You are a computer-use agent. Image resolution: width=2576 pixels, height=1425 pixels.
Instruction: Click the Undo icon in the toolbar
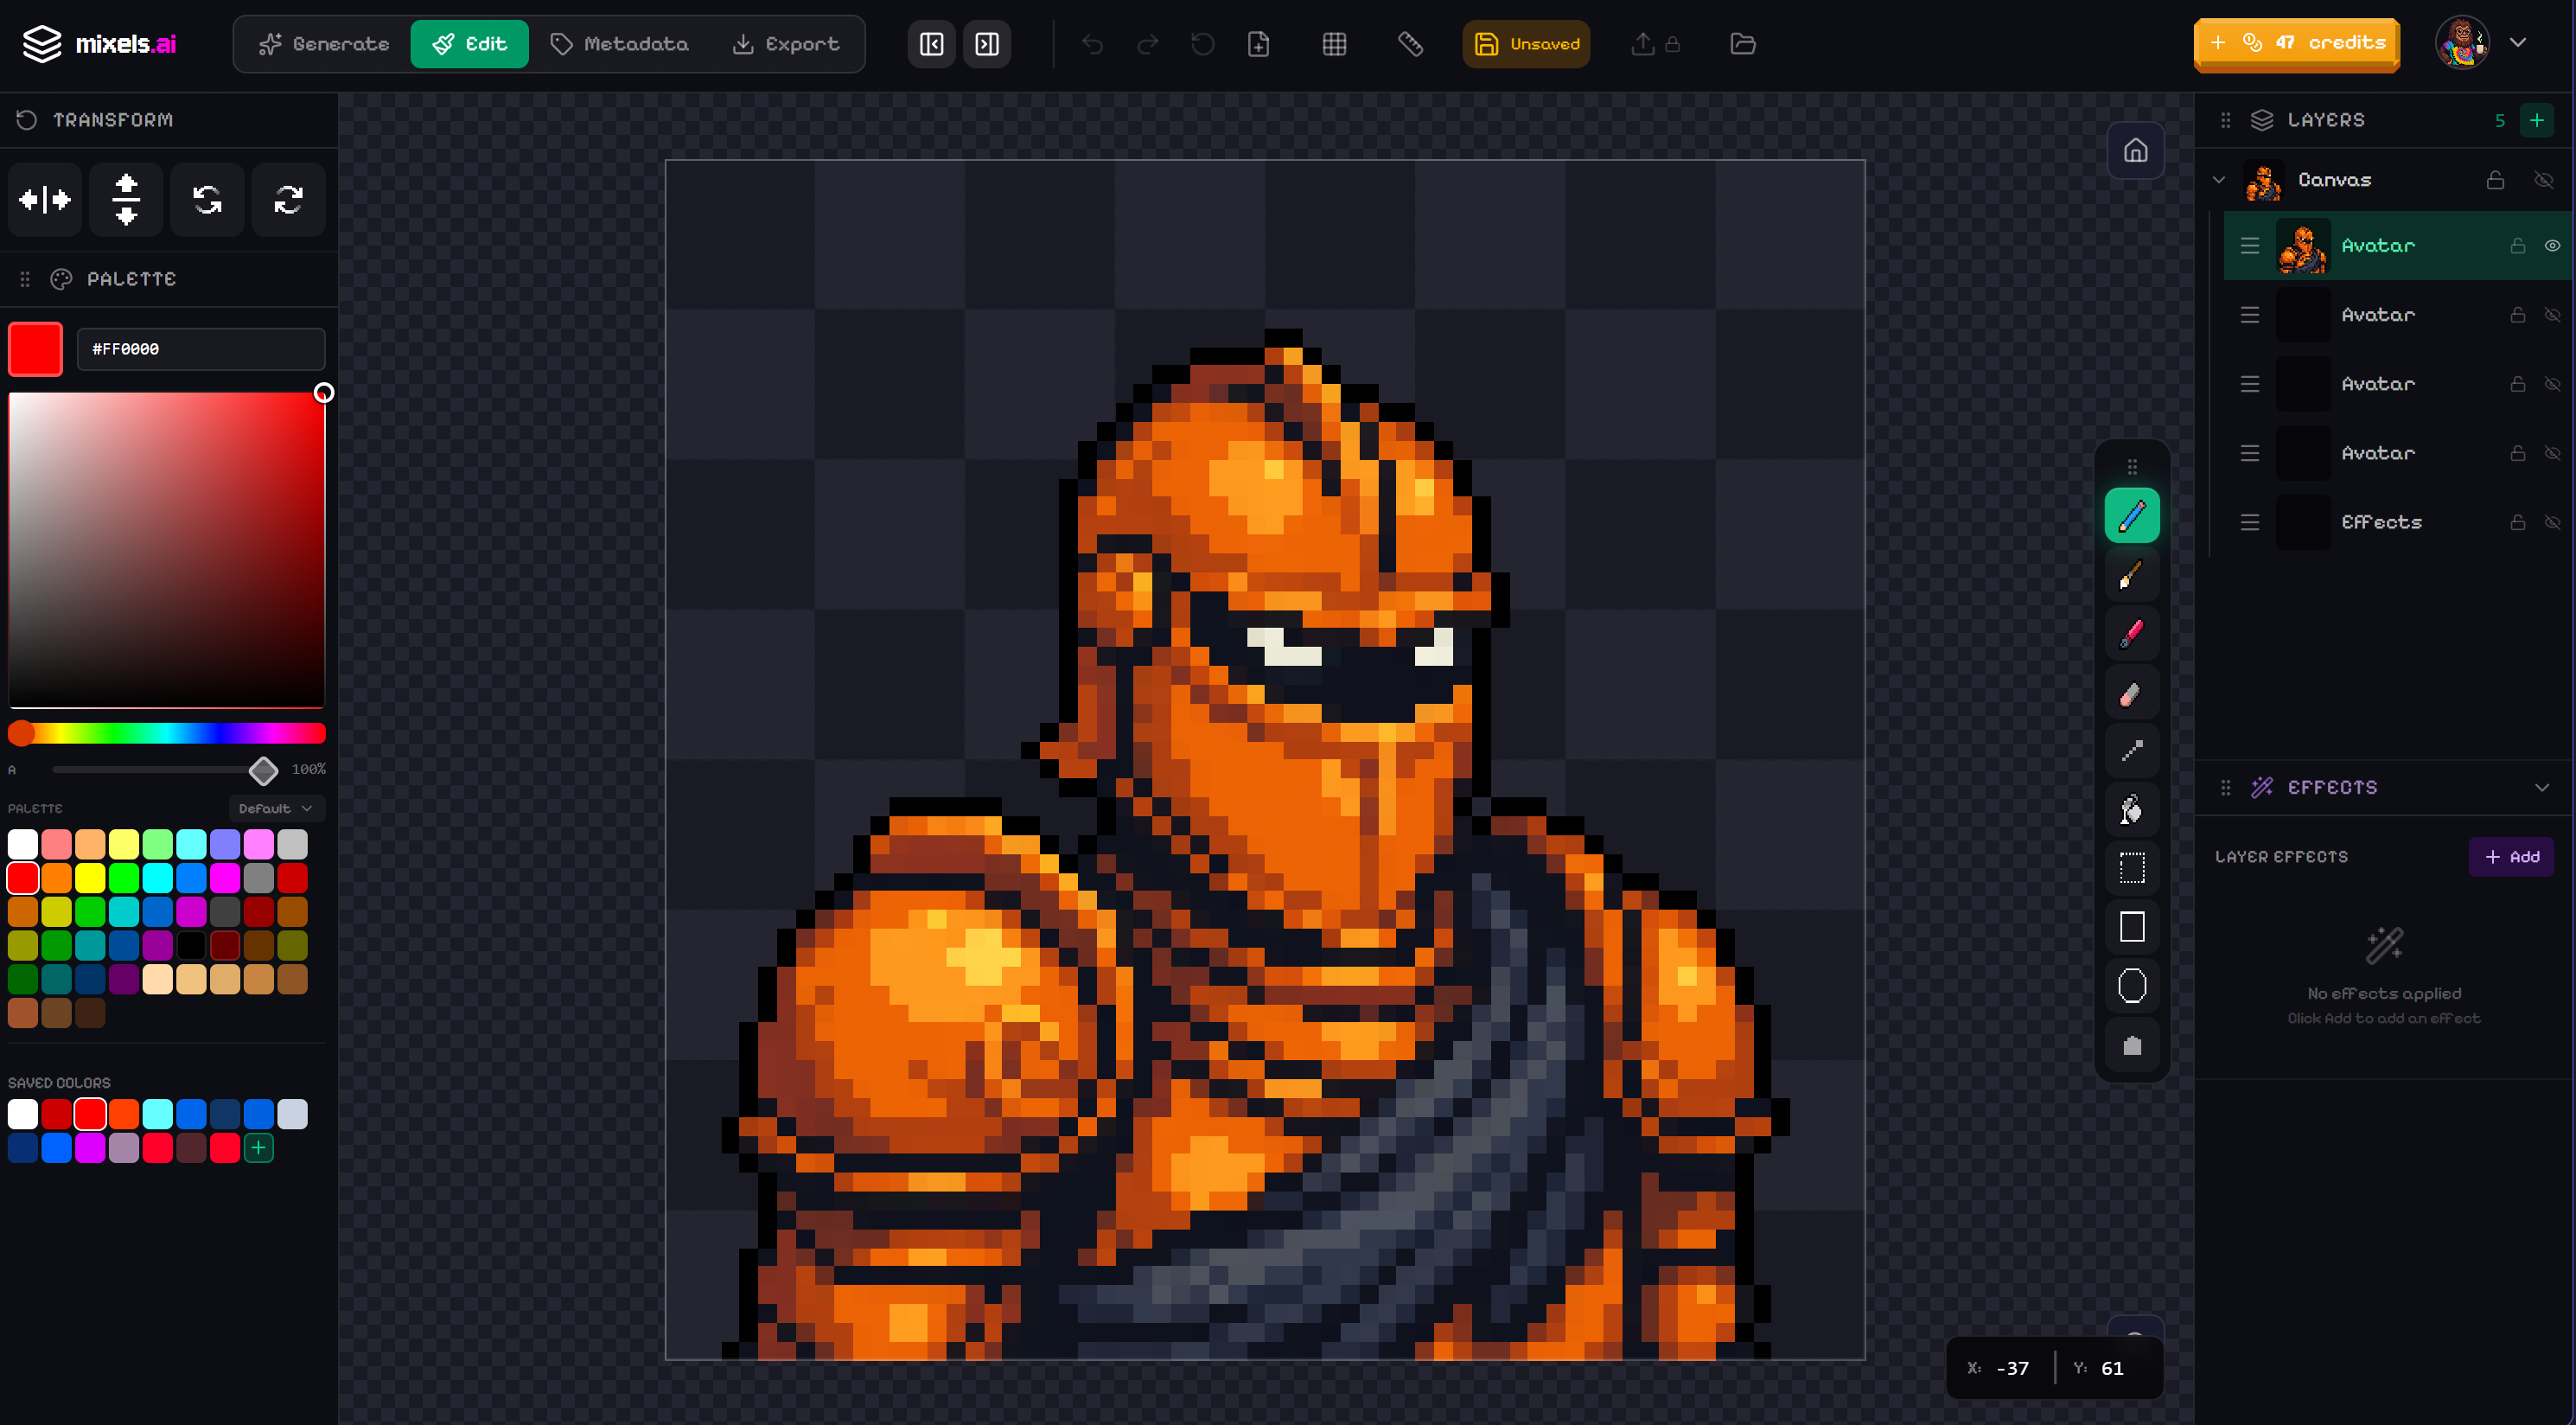point(1092,43)
